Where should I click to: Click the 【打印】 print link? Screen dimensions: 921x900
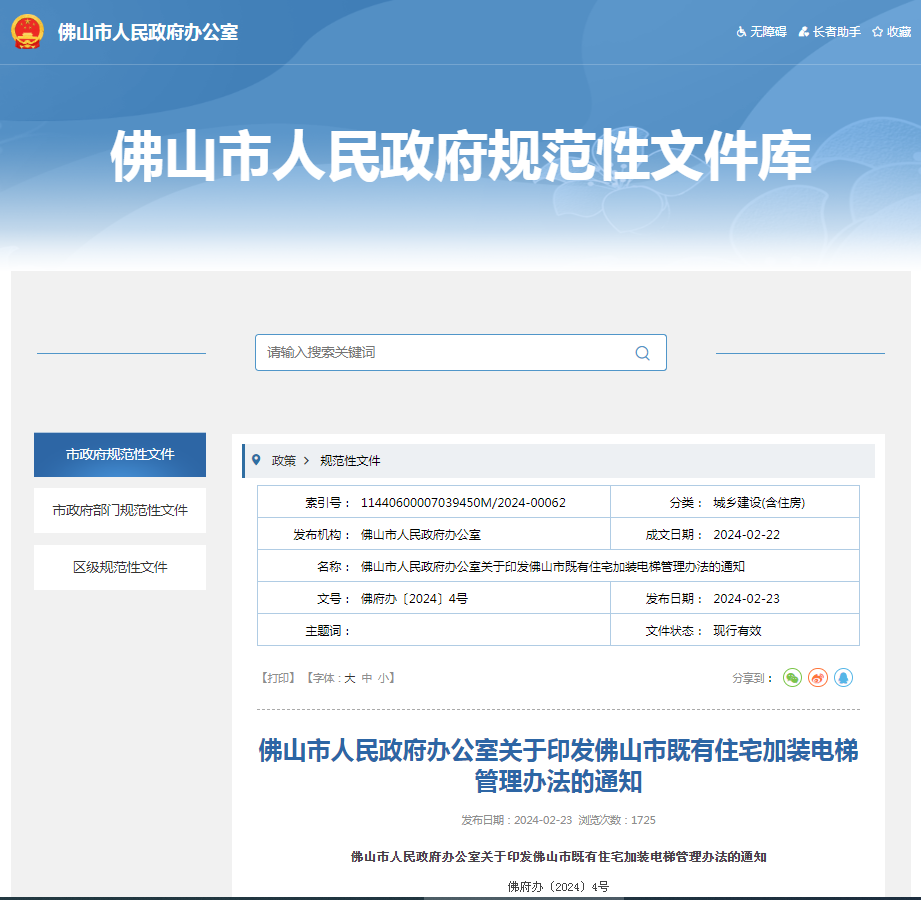coord(278,678)
